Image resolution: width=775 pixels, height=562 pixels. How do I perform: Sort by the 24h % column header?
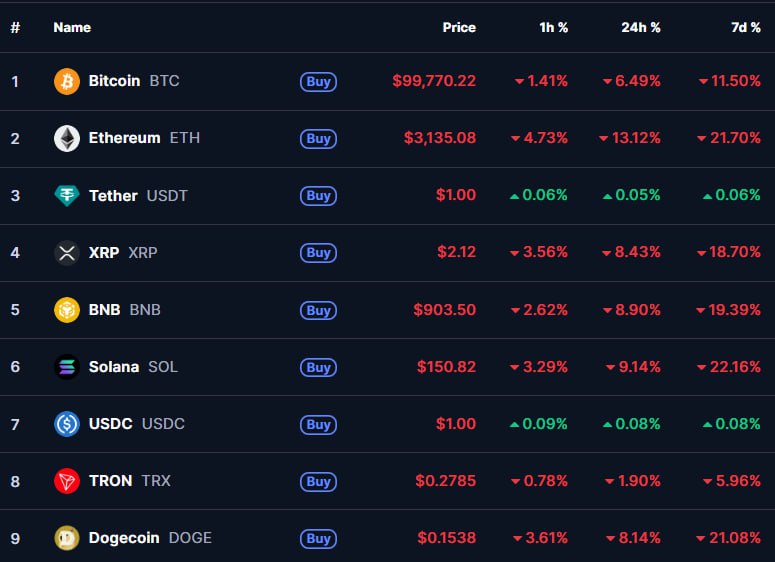(x=641, y=28)
